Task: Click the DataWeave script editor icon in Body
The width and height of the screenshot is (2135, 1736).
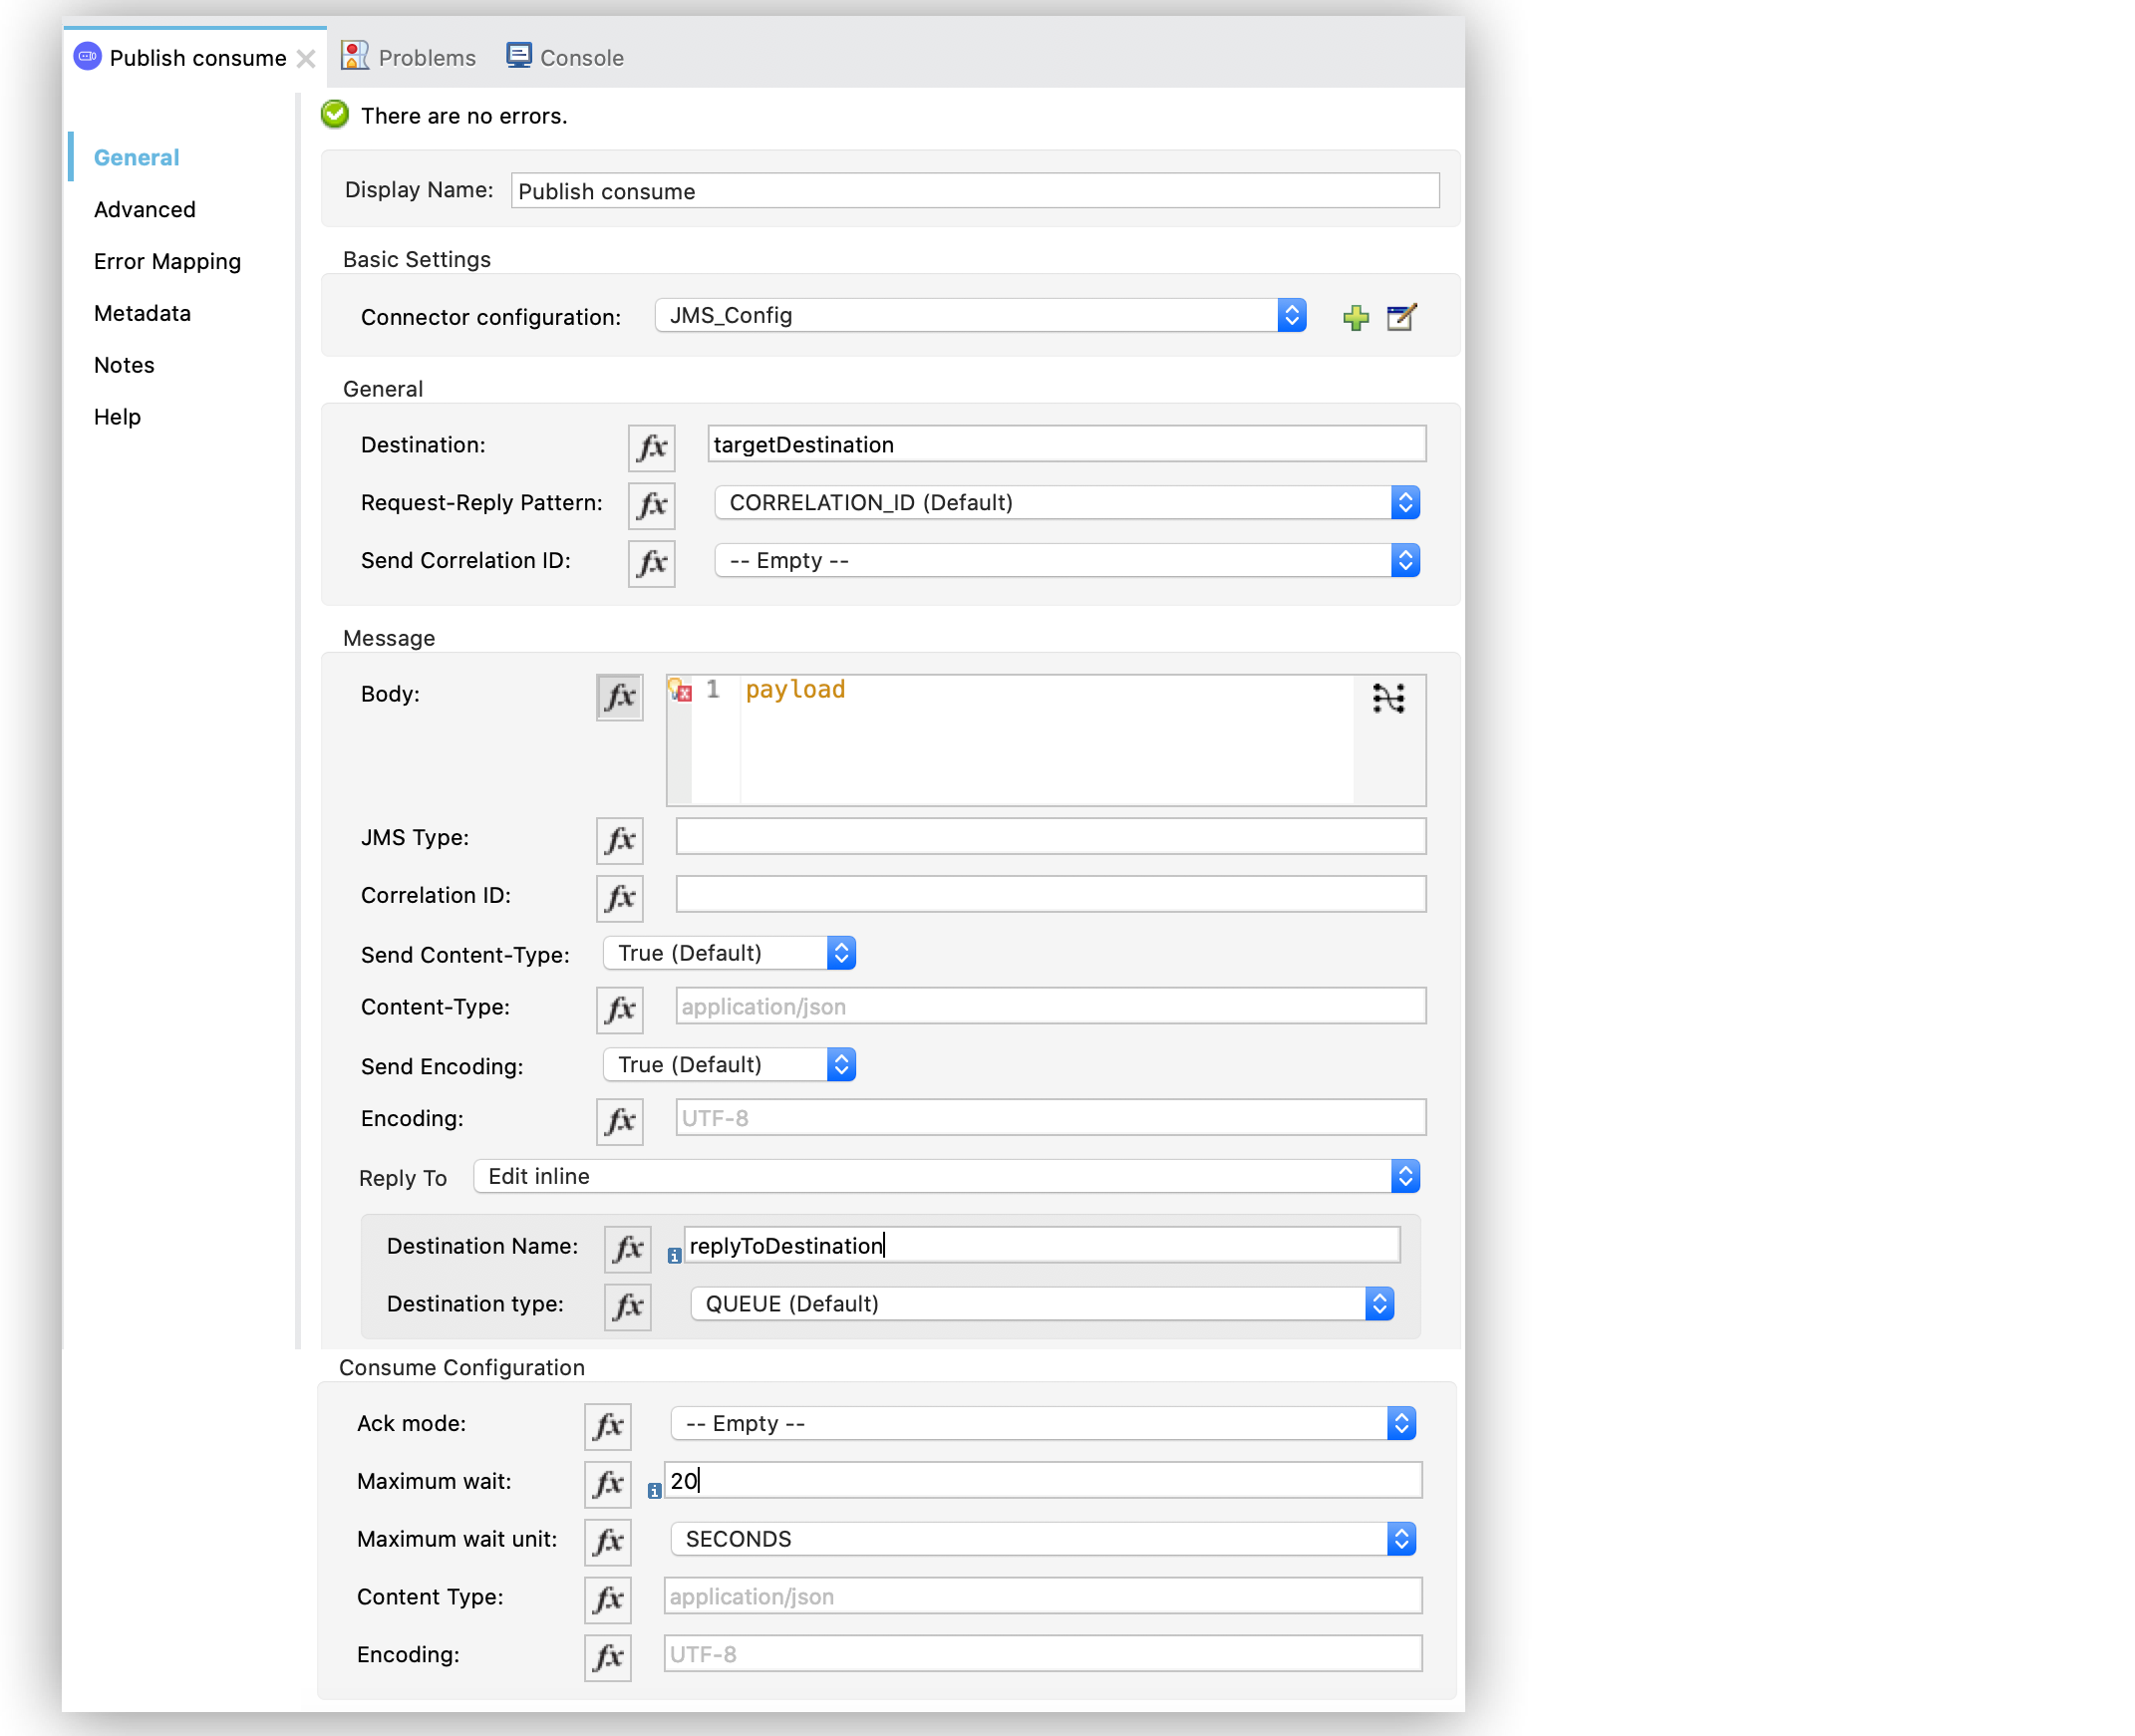Action: (1389, 697)
